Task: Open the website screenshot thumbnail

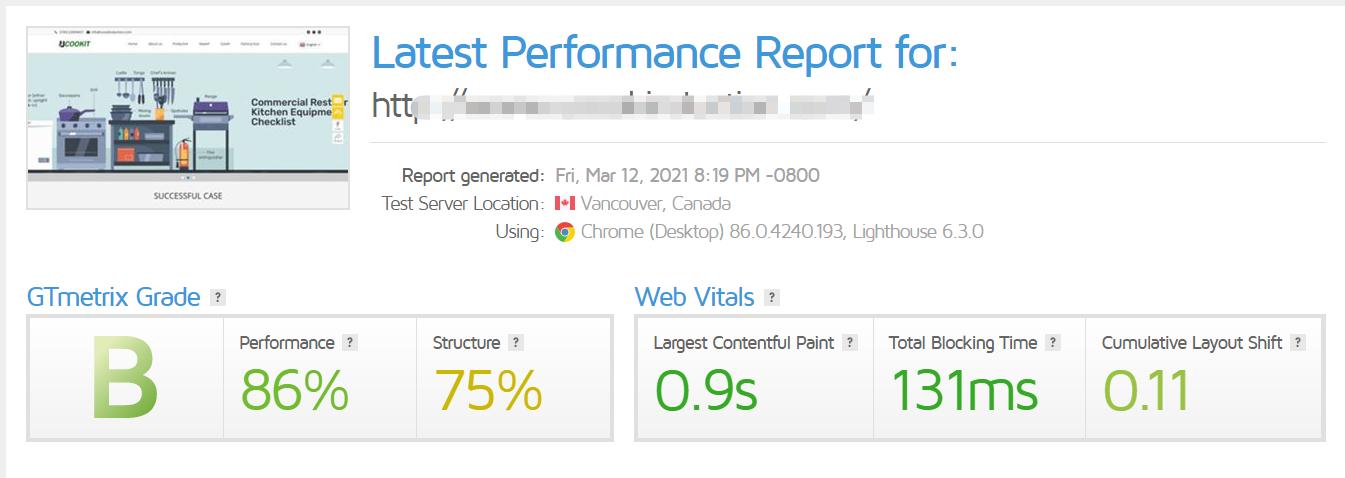Action: coord(188,118)
